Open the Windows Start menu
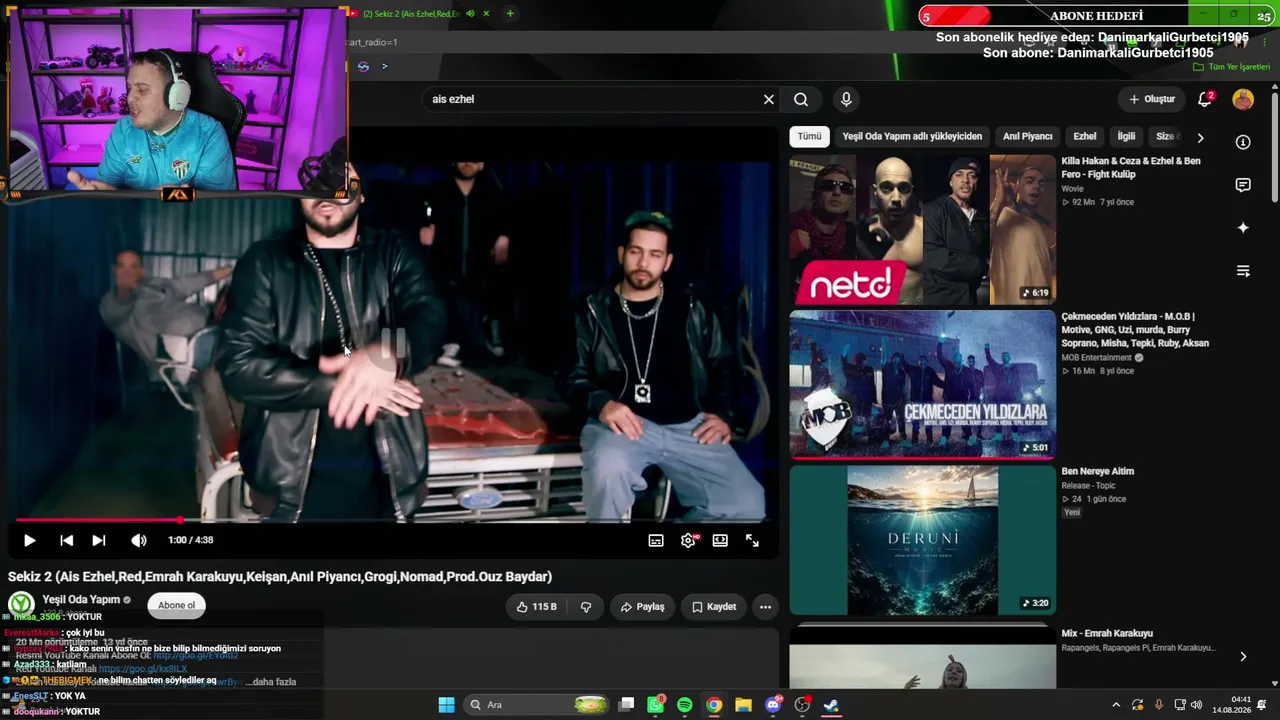1280x720 pixels. coord(446,705)
